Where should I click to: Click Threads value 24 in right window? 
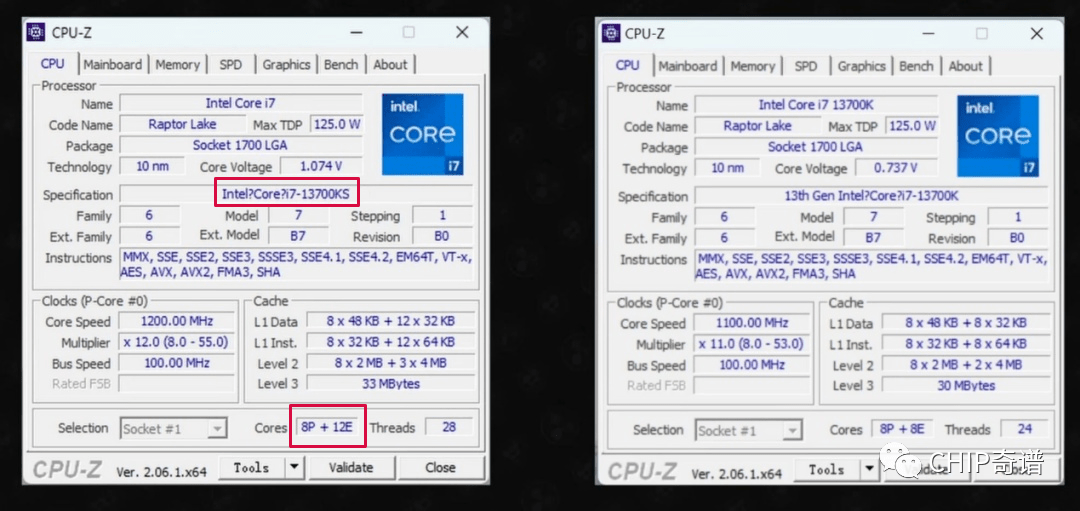(1024, 429)
